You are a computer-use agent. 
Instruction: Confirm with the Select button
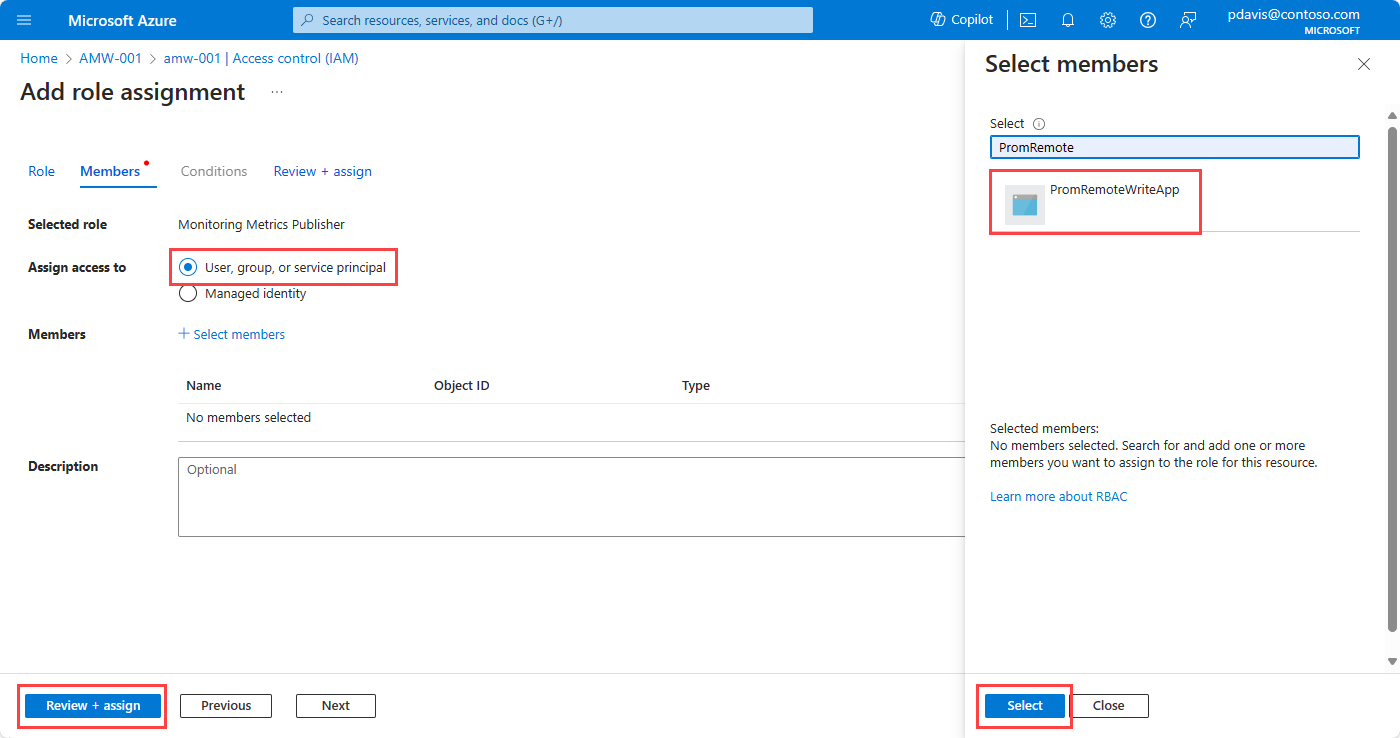click(x=1025, y=706)
